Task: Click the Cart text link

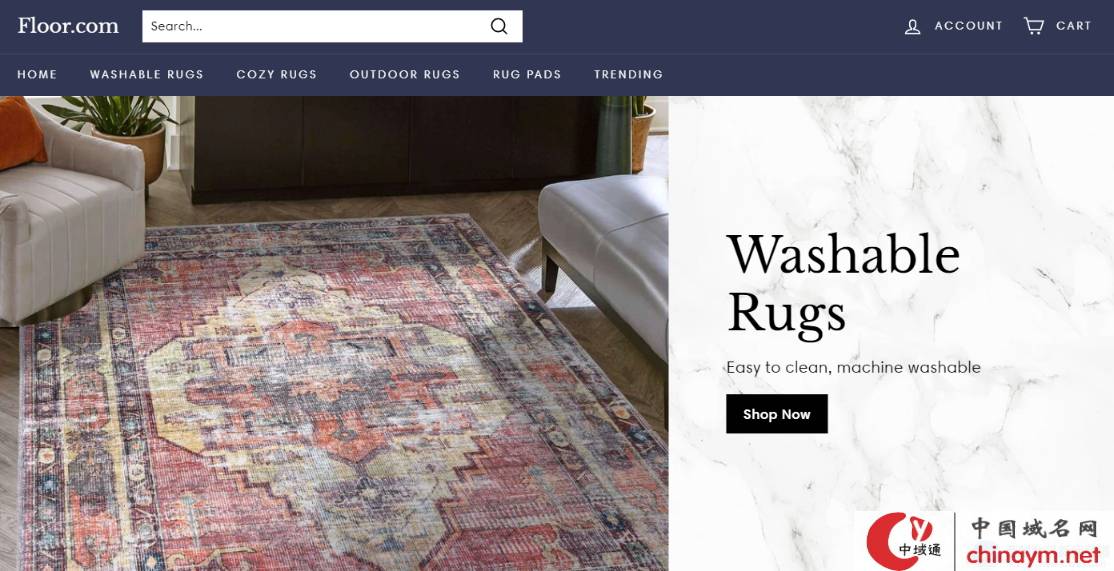Action: tap(1073, 26)
